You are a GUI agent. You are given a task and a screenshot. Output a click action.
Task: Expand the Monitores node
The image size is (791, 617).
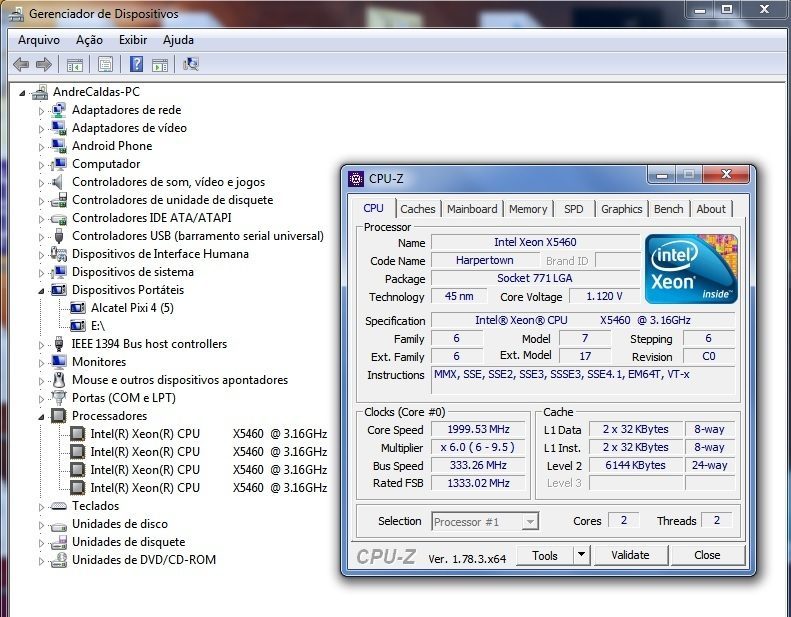[41, 363]
